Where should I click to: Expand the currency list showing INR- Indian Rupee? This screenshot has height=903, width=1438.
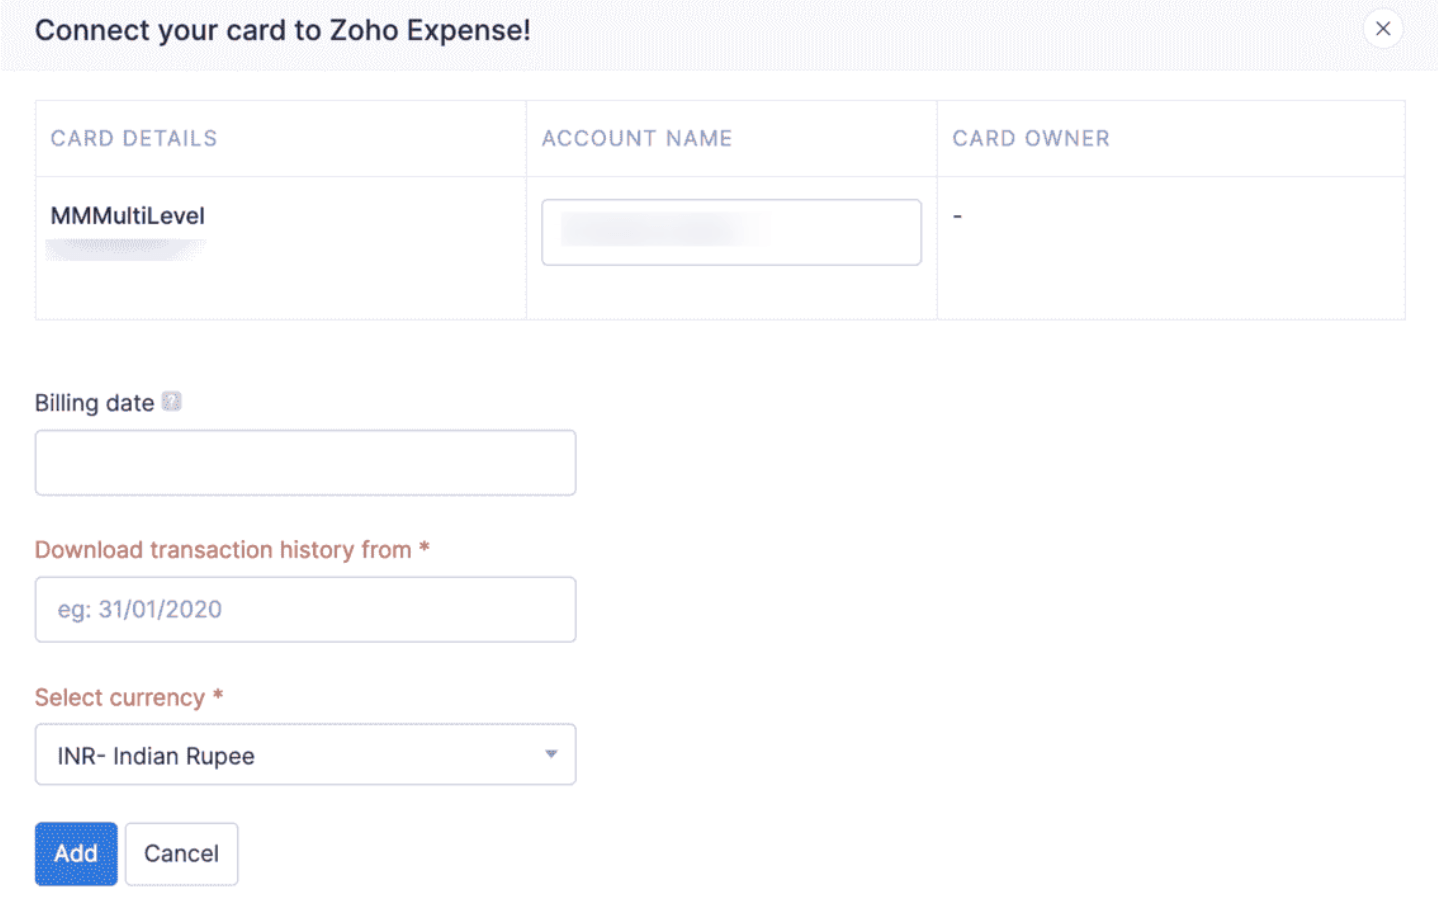tap(305, 755)
